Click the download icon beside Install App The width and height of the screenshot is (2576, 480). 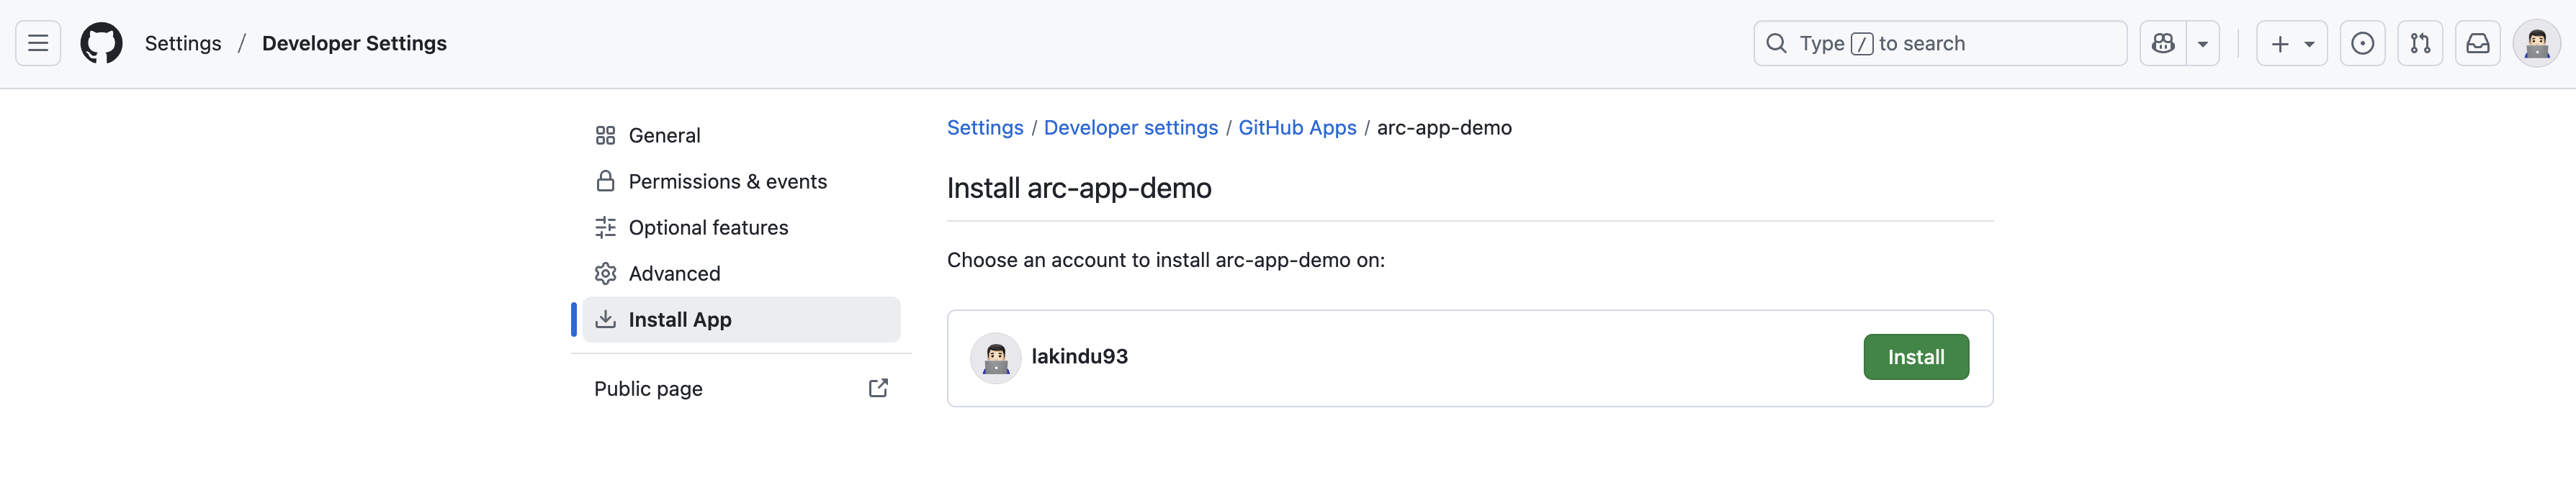[605, 319]
